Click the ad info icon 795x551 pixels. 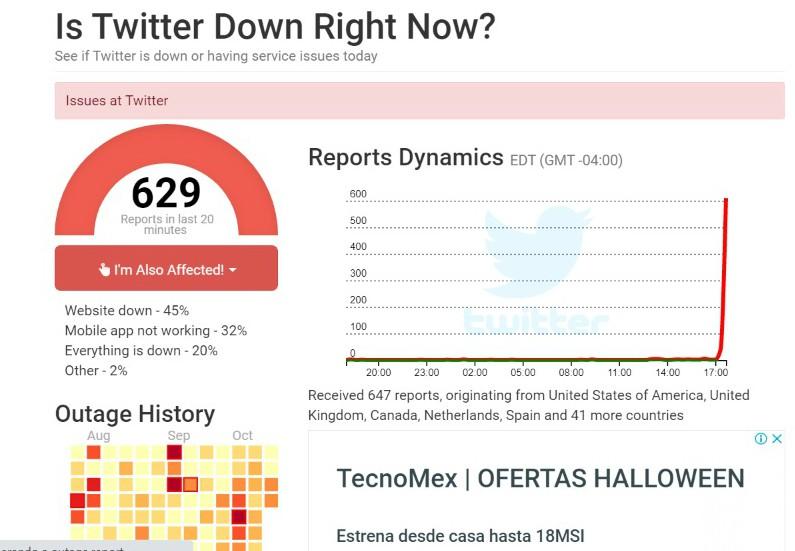click(x=760, y=439)
